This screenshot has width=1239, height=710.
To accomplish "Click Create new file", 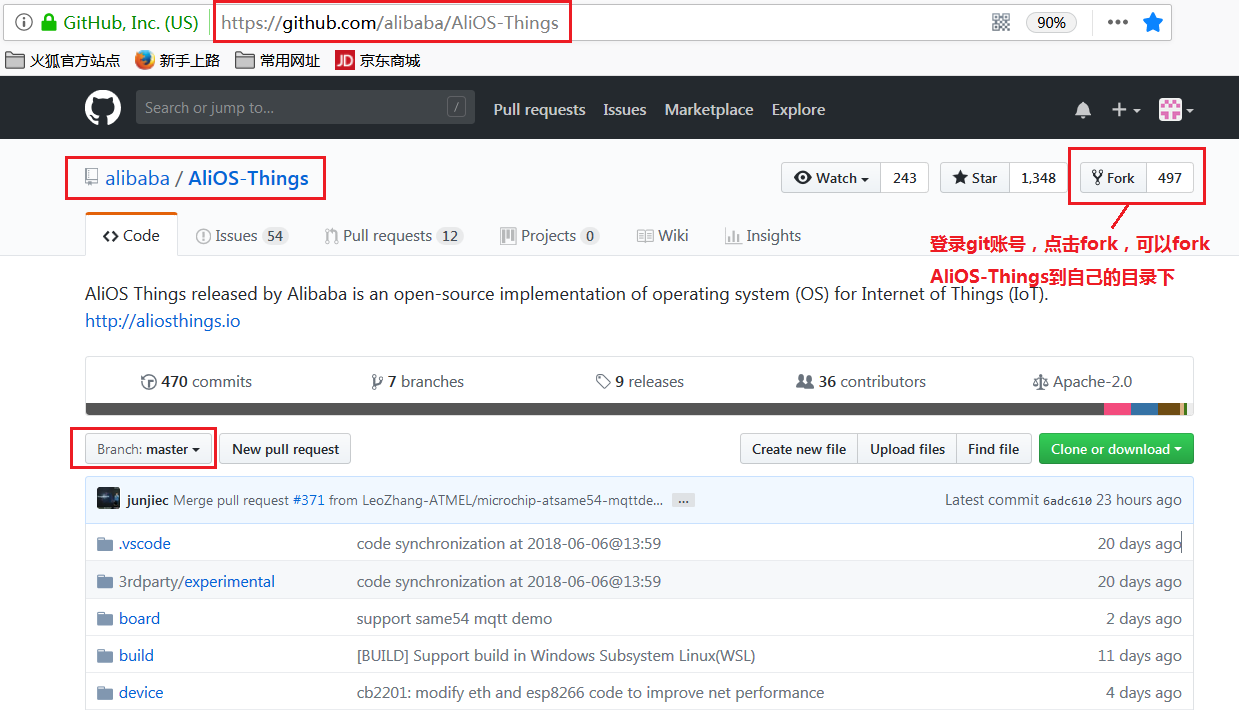I will (x=799, y=449).
